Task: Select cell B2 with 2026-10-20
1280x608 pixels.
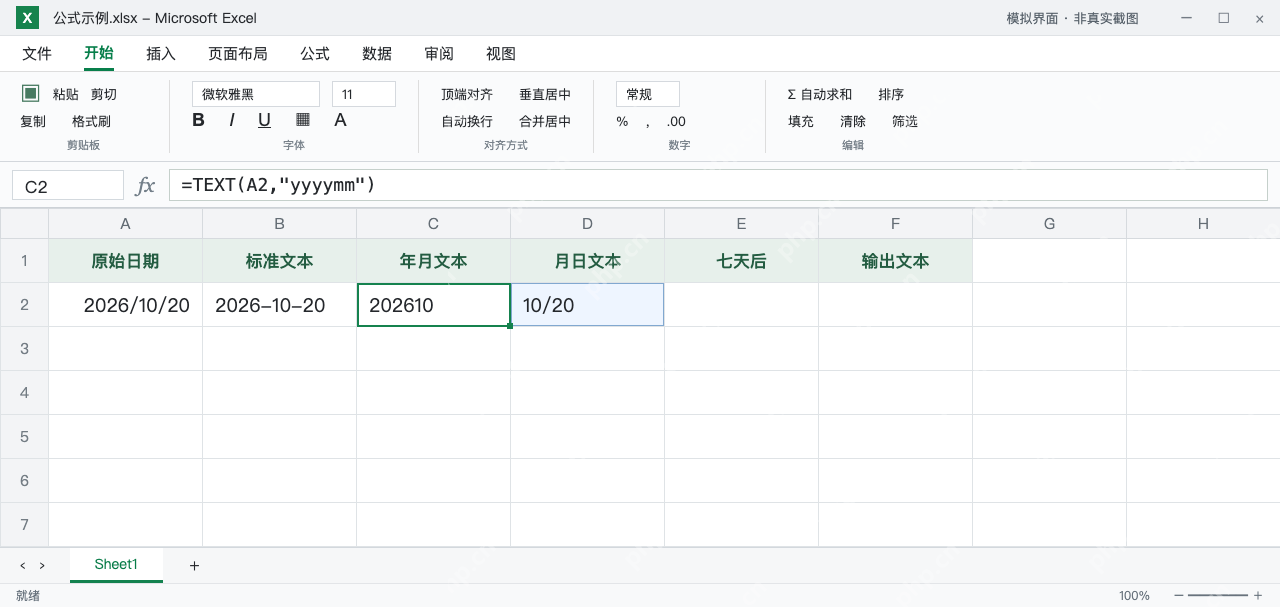Action: click(x=279, y=305)
